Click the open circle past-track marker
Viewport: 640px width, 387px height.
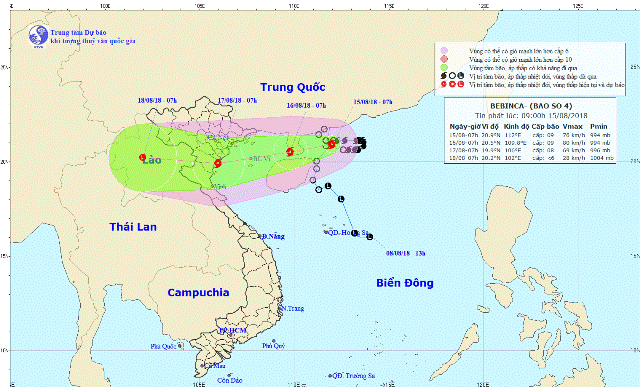point(318,190)
